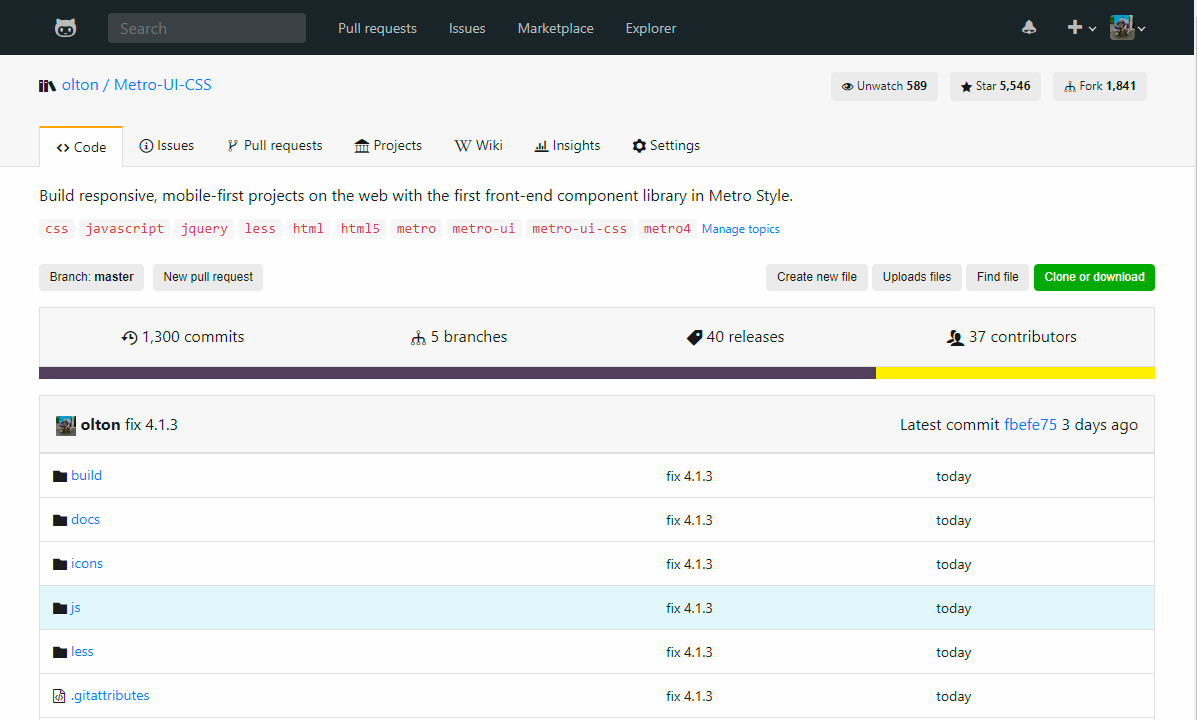
Task: Open Marketplace in the top navigation
Action: pyautogui.click(x=555, y=28)
